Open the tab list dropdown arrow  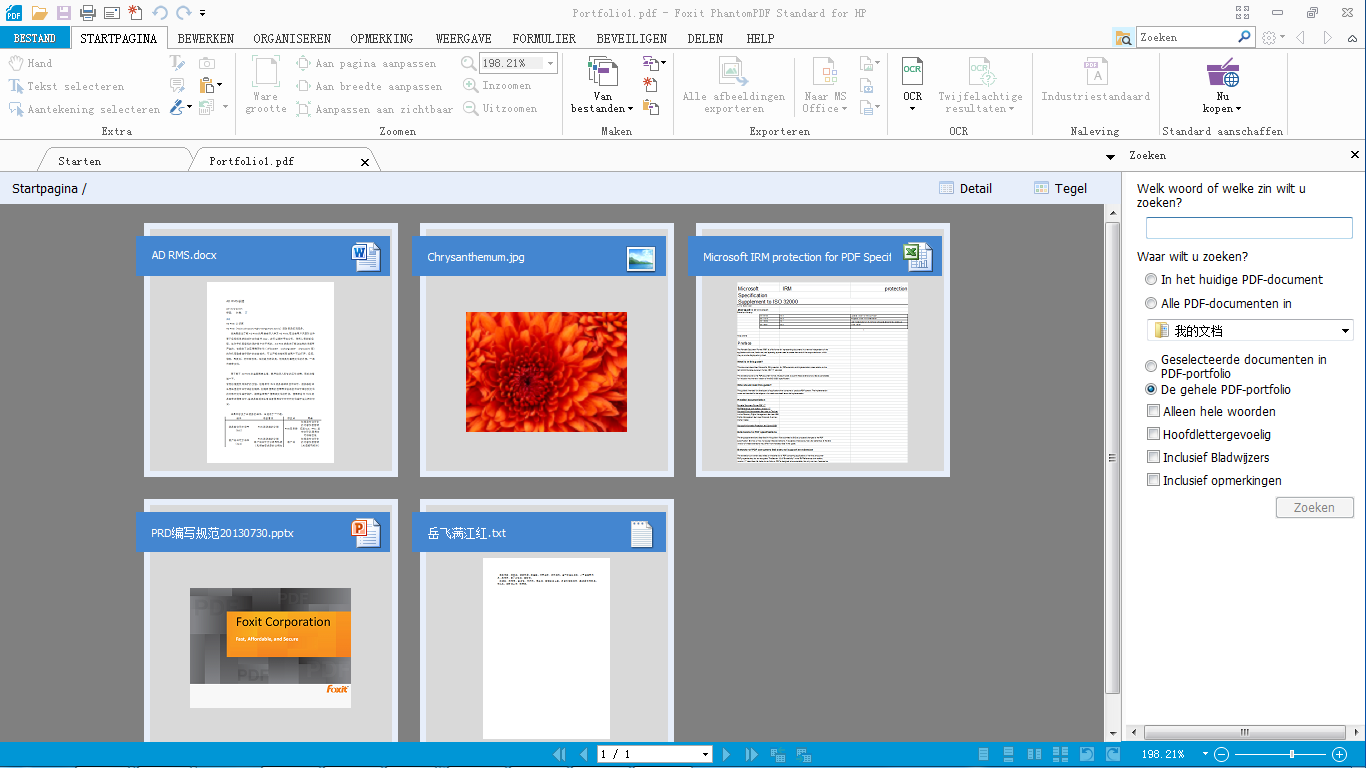pyautogui.click(x=1110, y=158)
